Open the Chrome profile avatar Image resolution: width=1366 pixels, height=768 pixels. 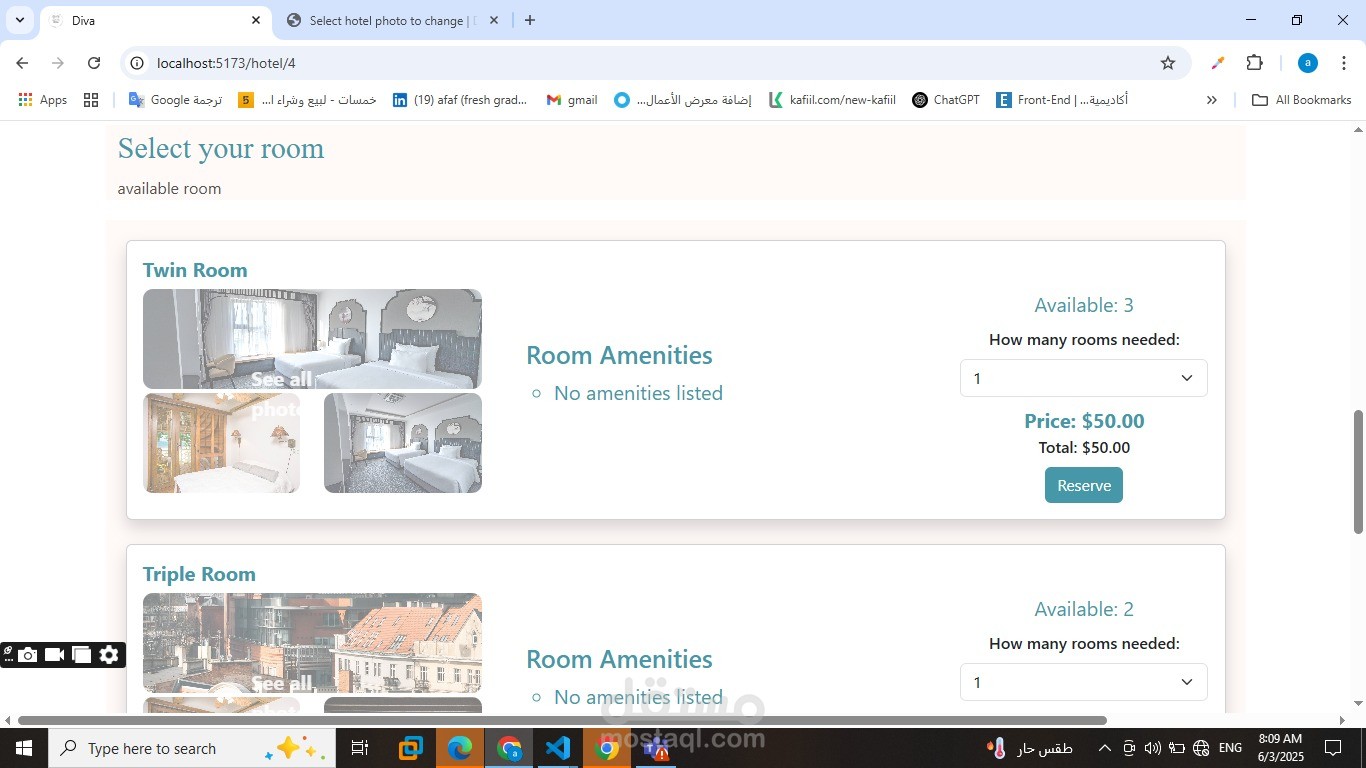point(1307,63)
